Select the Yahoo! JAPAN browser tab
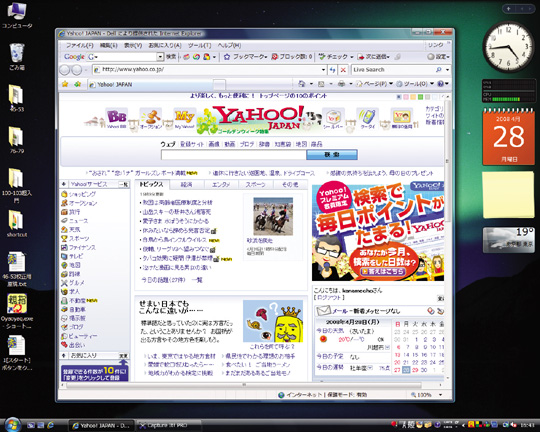This screenshot has height=432, width=540. pyautogui.click(x=150, y=84)
